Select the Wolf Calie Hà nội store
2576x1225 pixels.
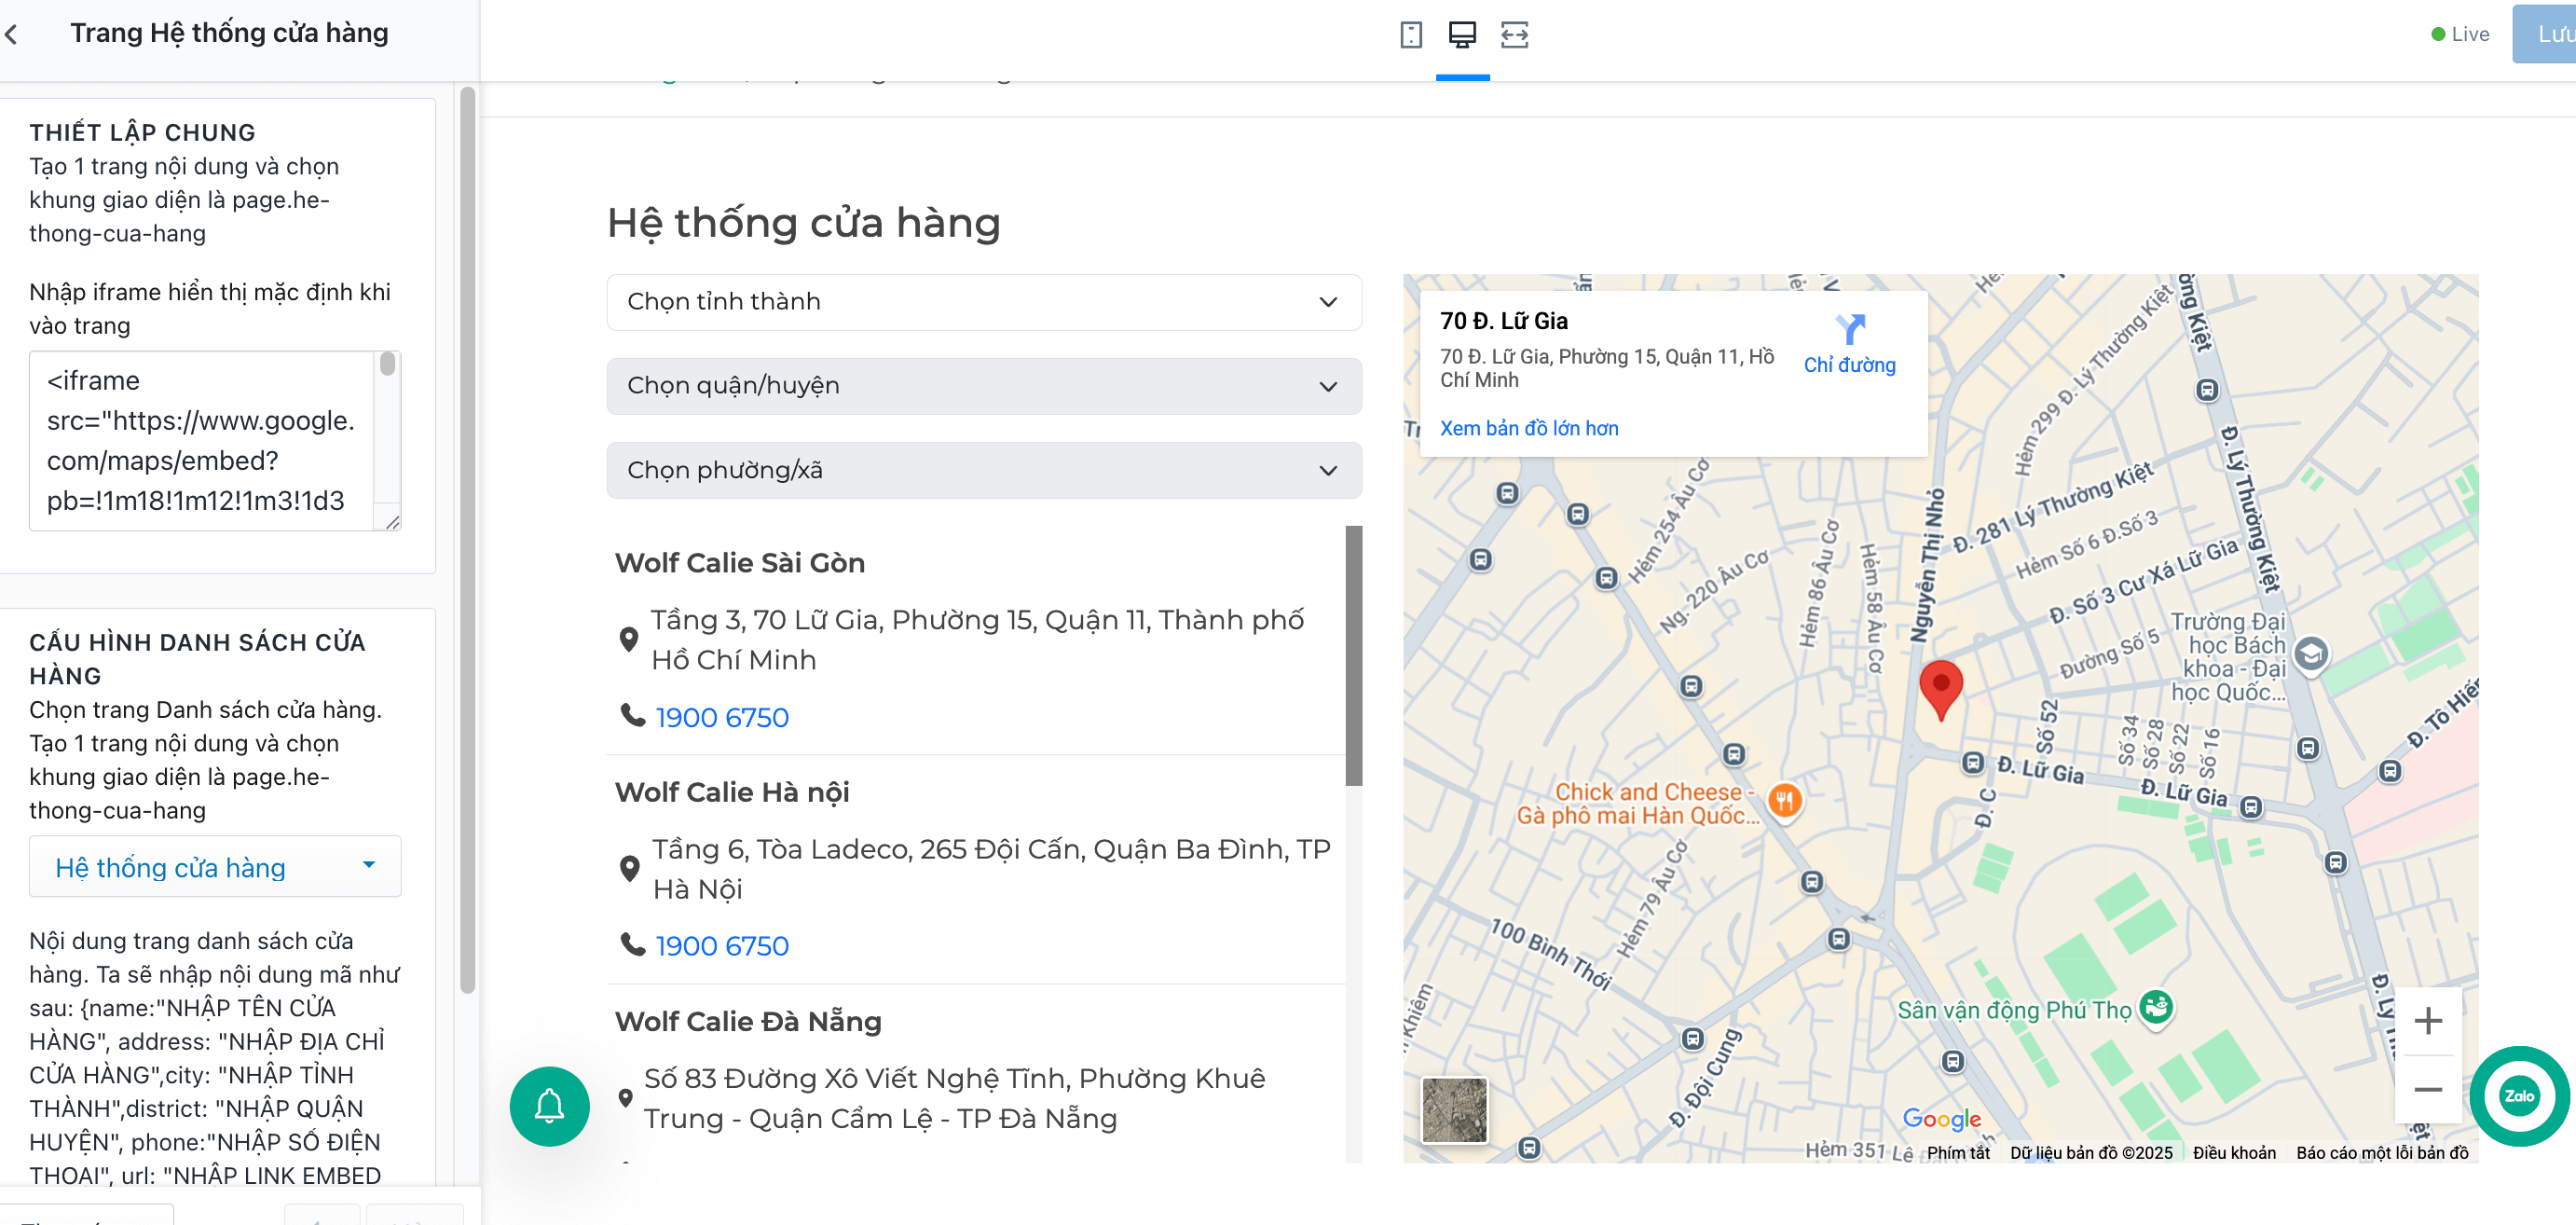[731, 792]
